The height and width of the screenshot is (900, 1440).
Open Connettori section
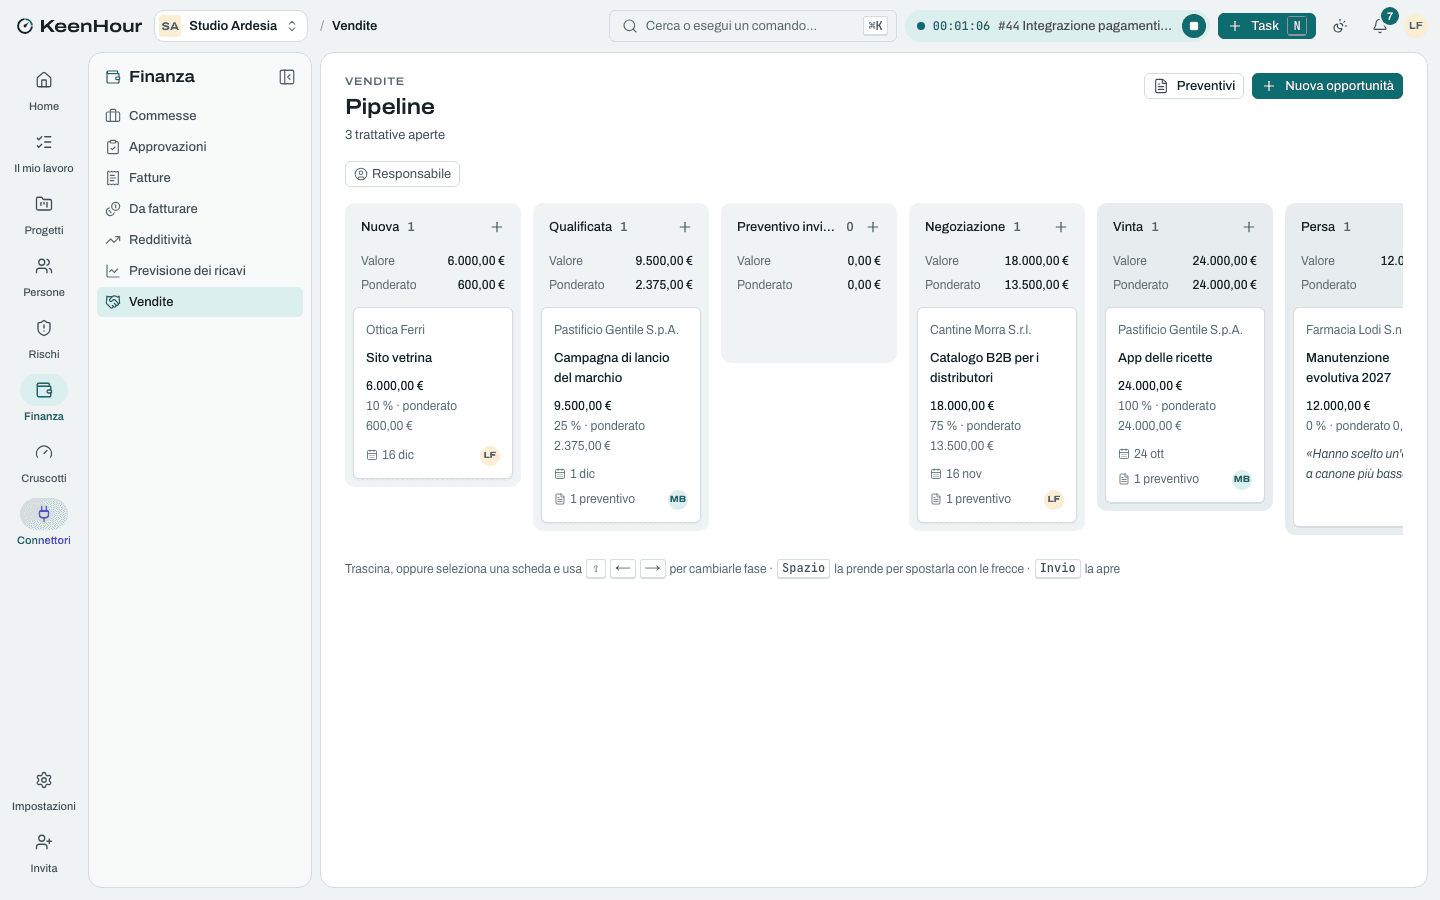(44, 524)
